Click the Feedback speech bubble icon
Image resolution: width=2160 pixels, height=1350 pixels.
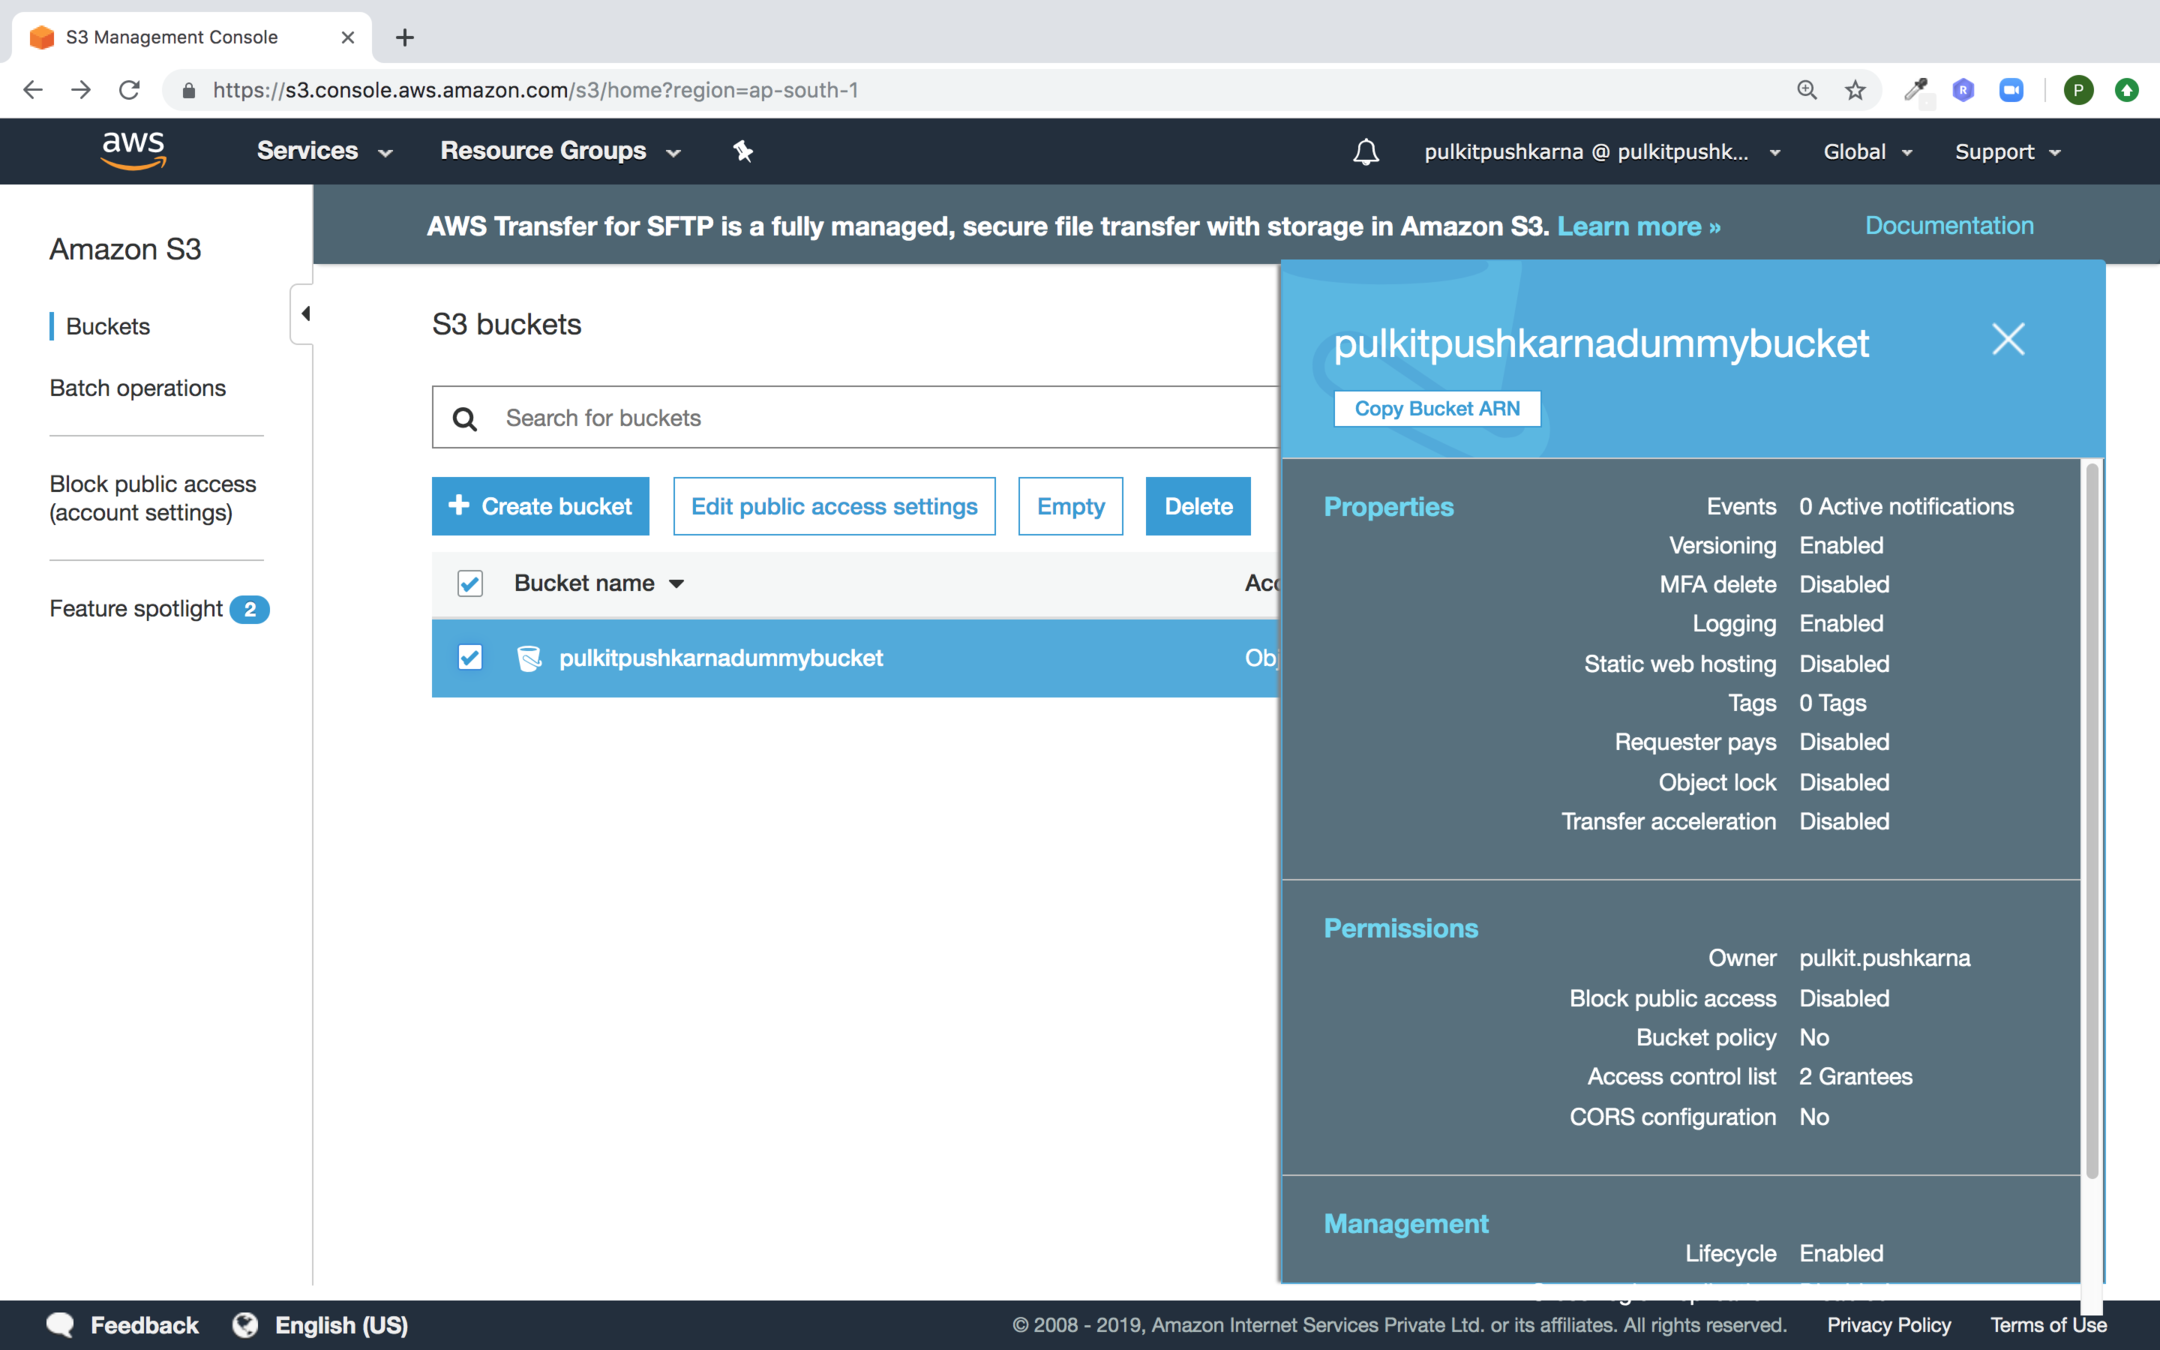point(60,1325)
